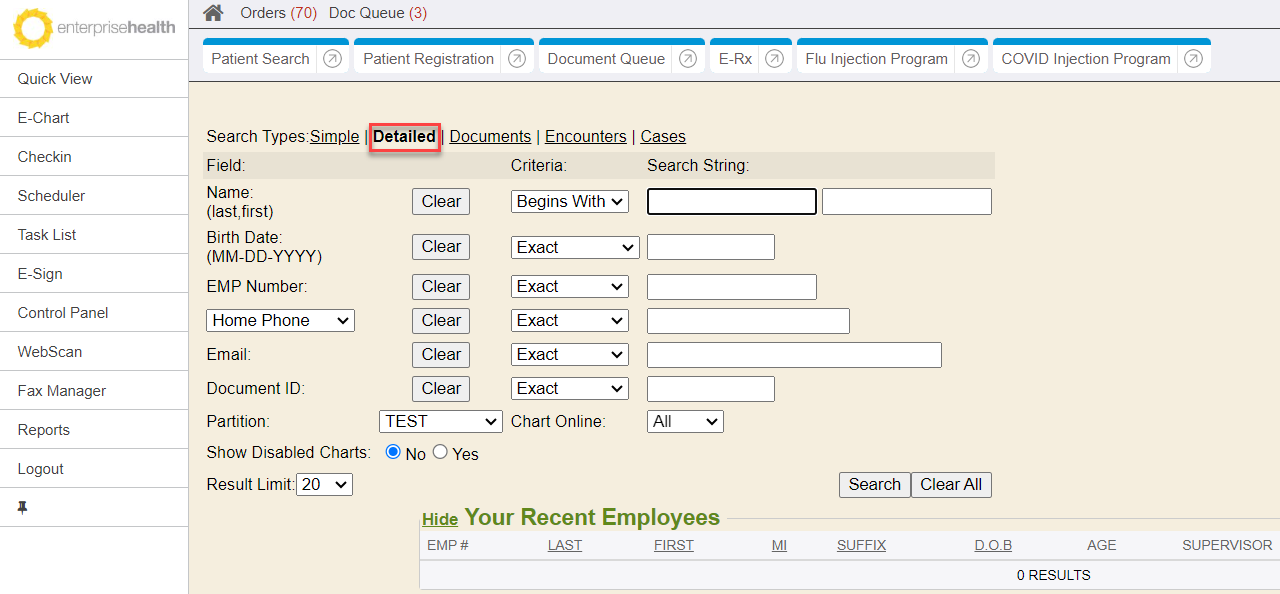Expand the Partition TEST dropdown
Screen dimensions: 1280x594
coord(441,422)
